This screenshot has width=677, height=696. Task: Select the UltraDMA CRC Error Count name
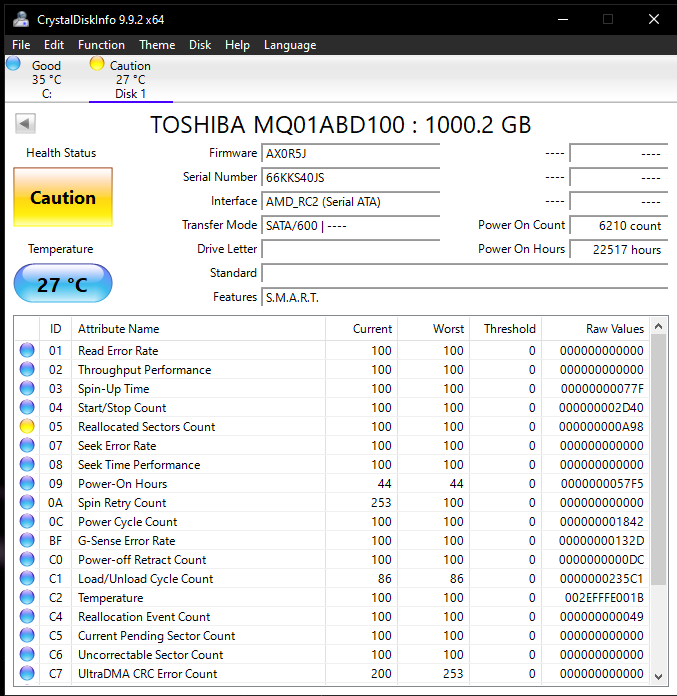click(148, 674)
